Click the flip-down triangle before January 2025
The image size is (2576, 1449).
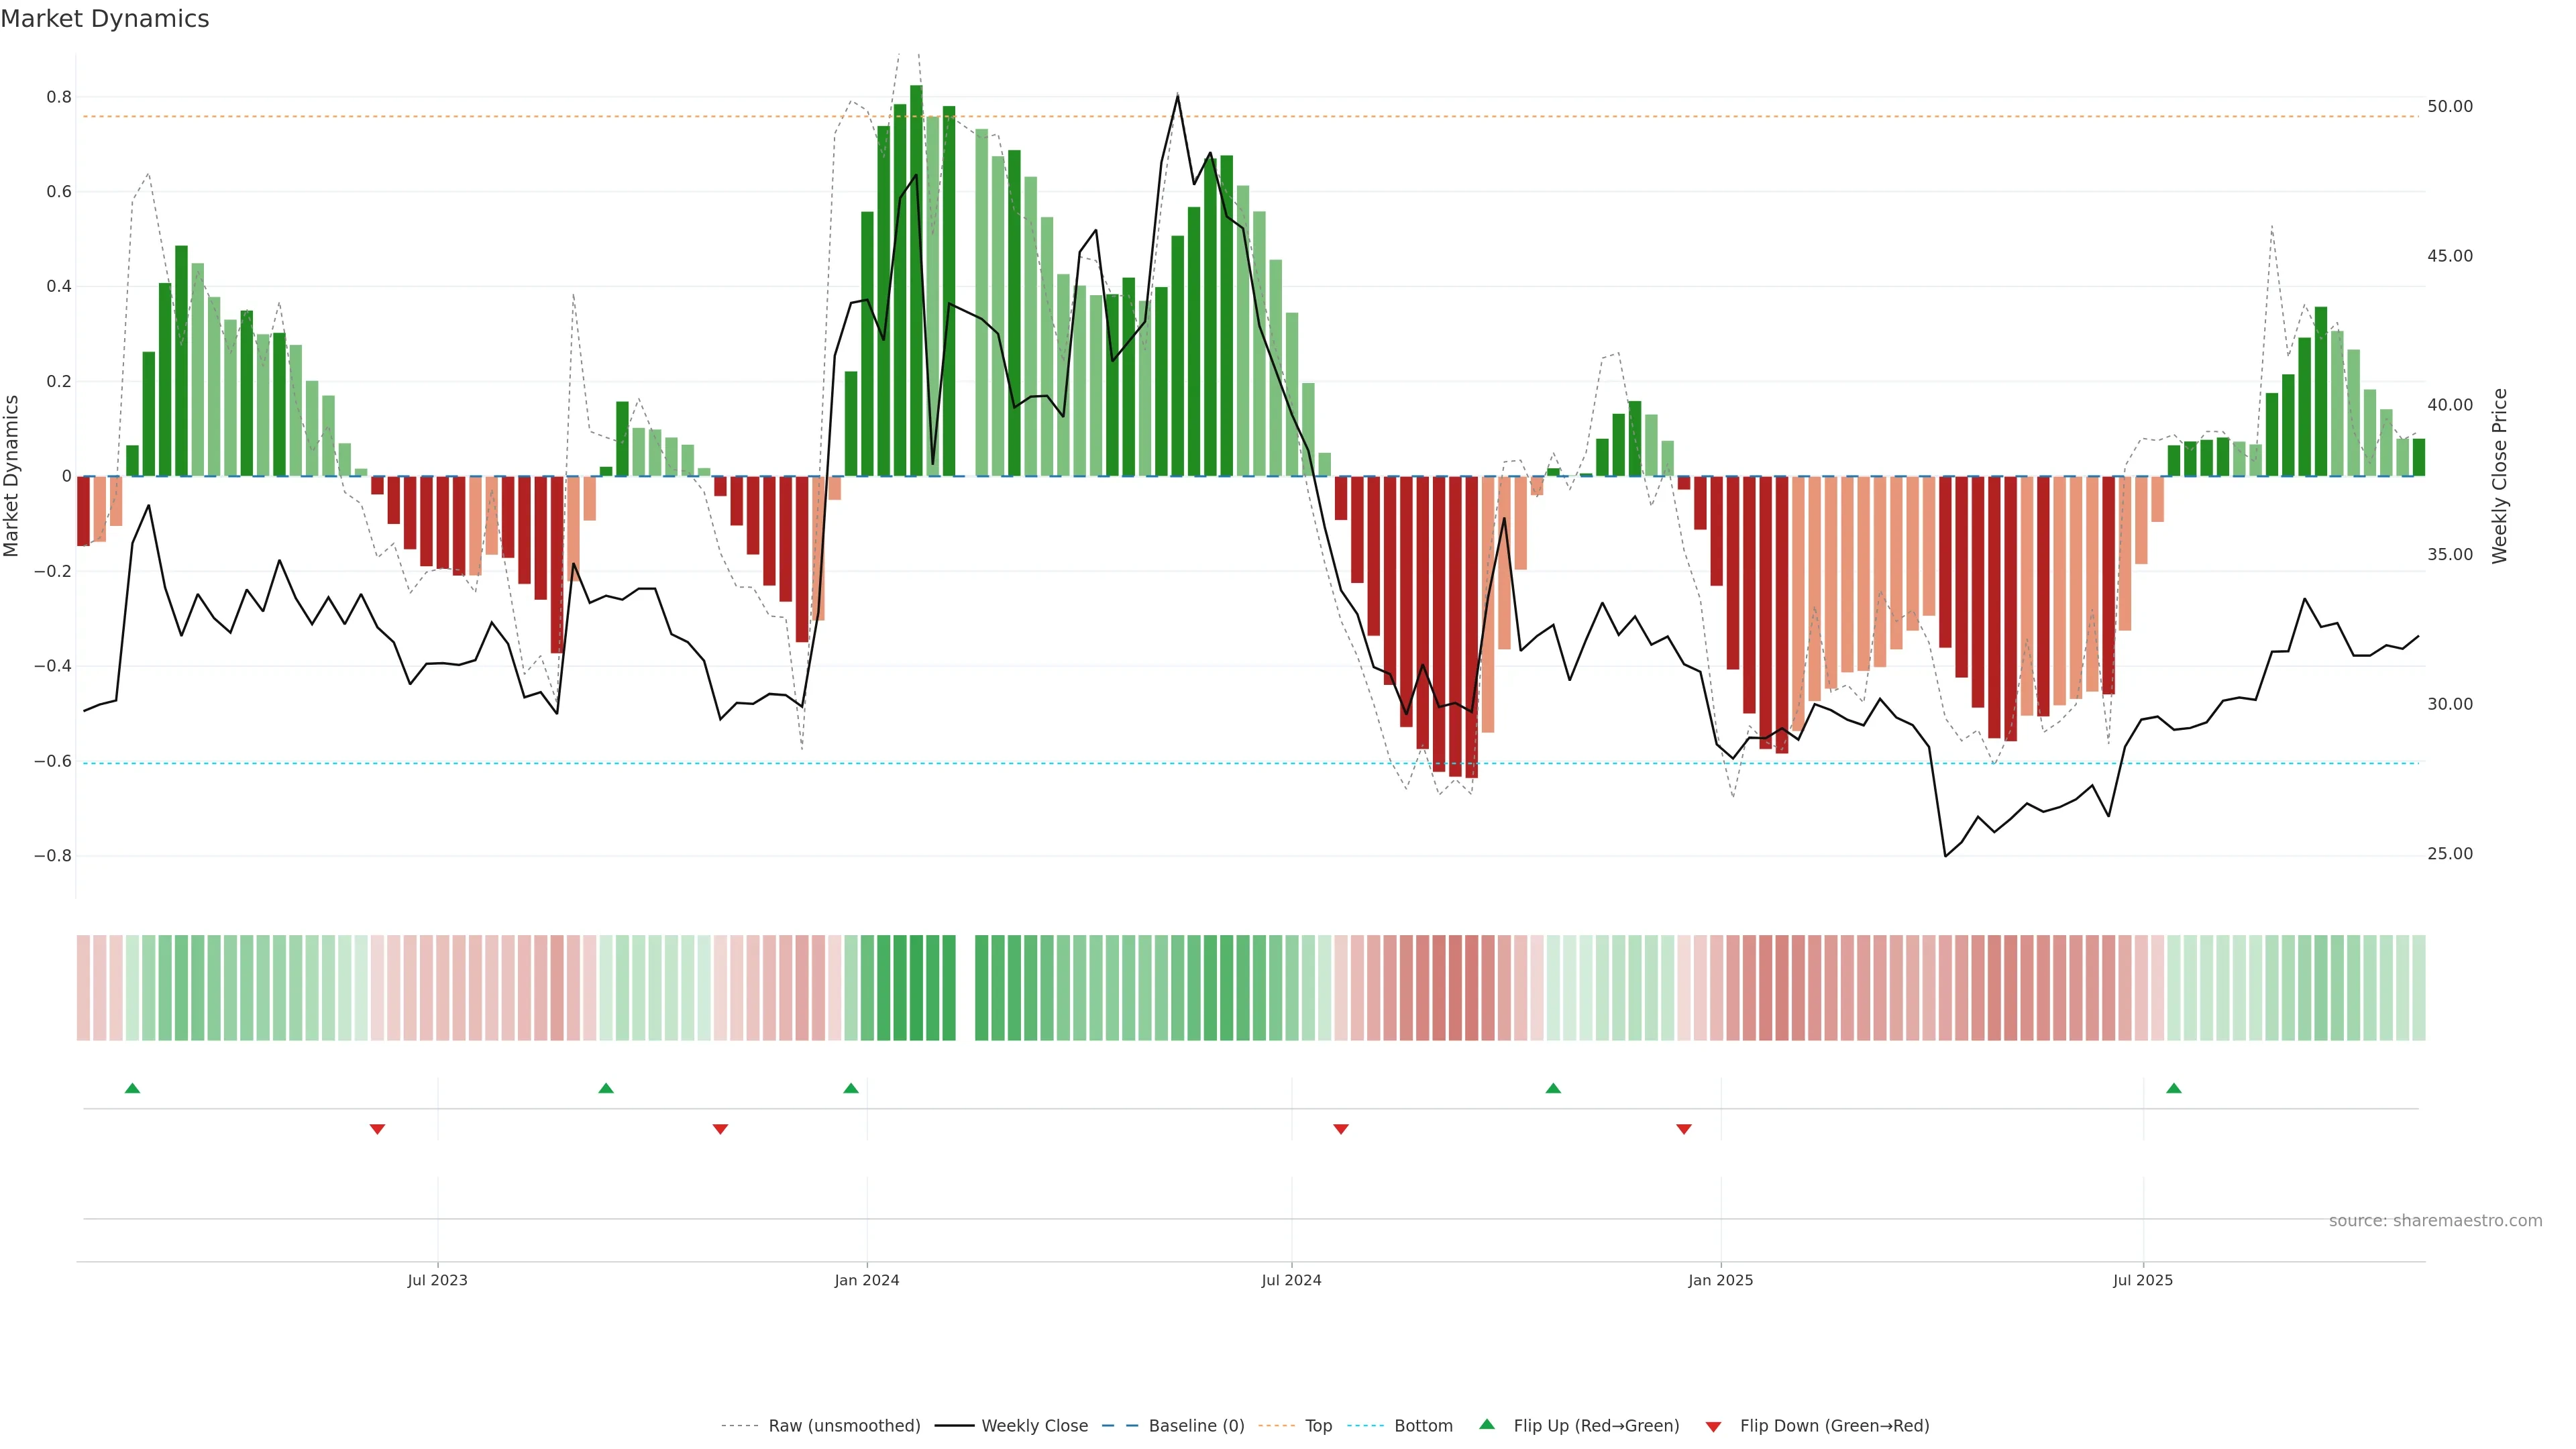[1684, 1129]
